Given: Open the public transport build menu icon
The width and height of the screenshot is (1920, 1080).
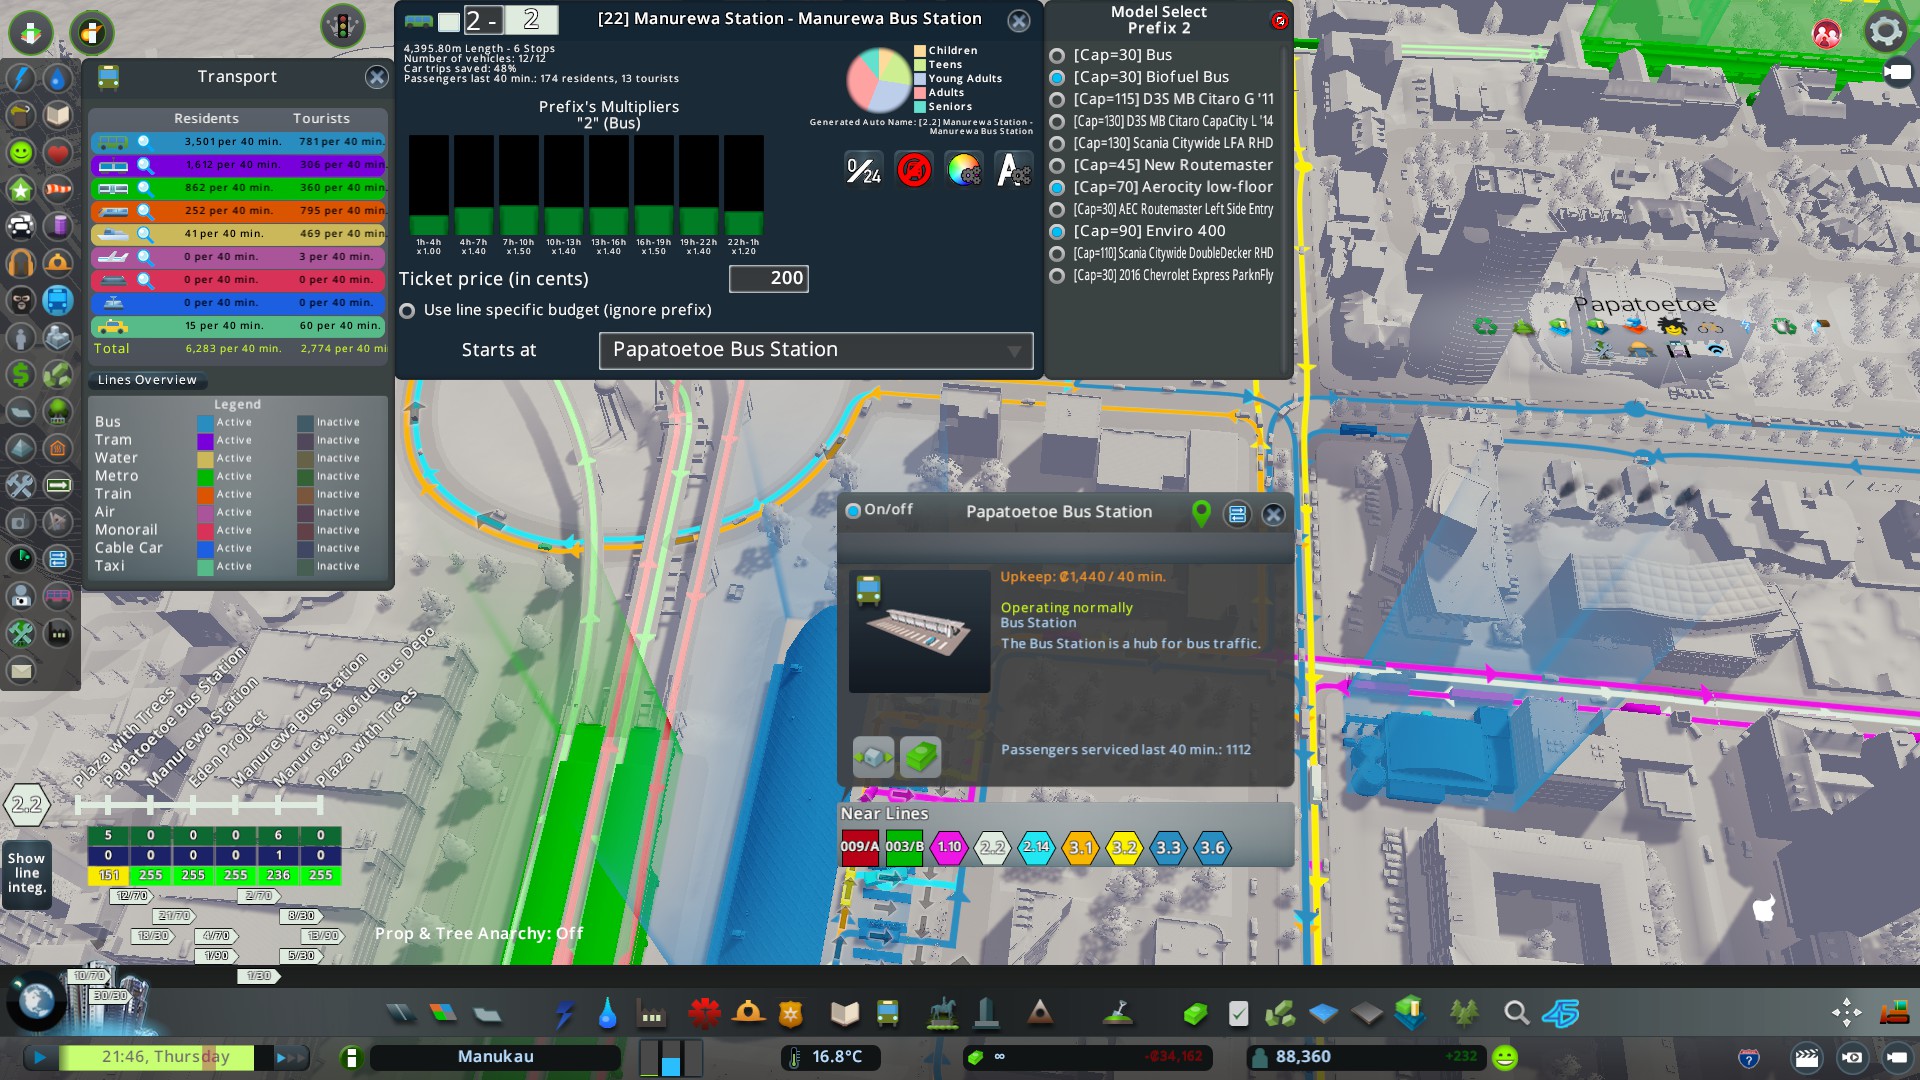Looking at the screenshot, I should click(887, 1014).
